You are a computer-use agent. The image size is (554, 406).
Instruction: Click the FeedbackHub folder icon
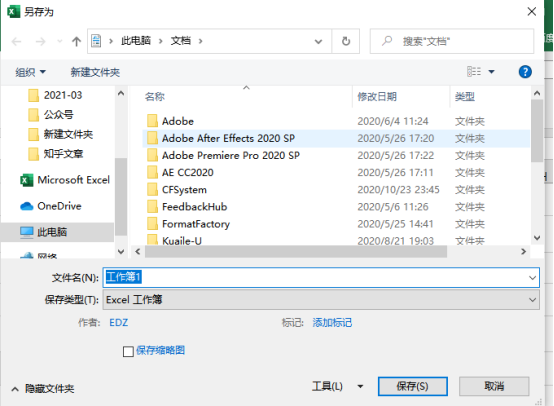tap(152, 206)
